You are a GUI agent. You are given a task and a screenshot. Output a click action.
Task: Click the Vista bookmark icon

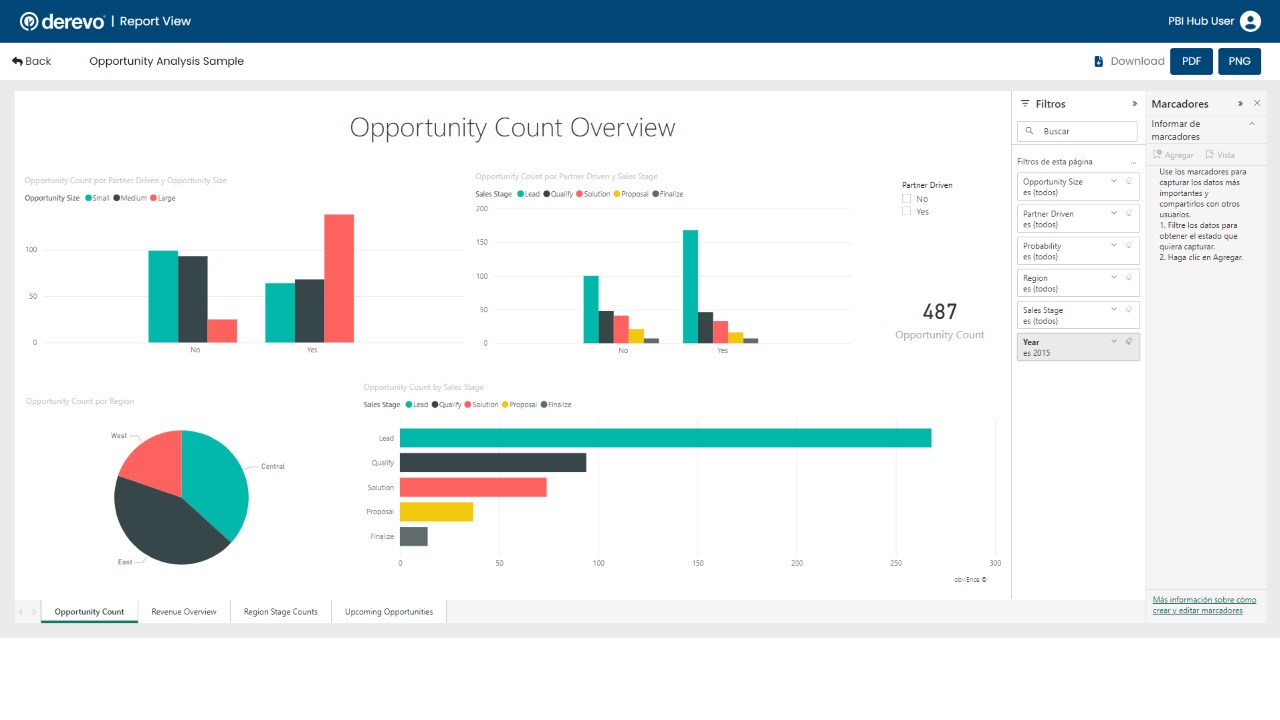coord(1209,155)
